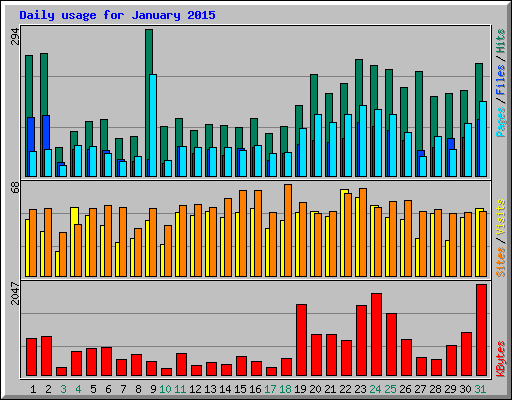Click the Files legend label
The width and height of the screenshot is (512, 400).
(501, 79)
